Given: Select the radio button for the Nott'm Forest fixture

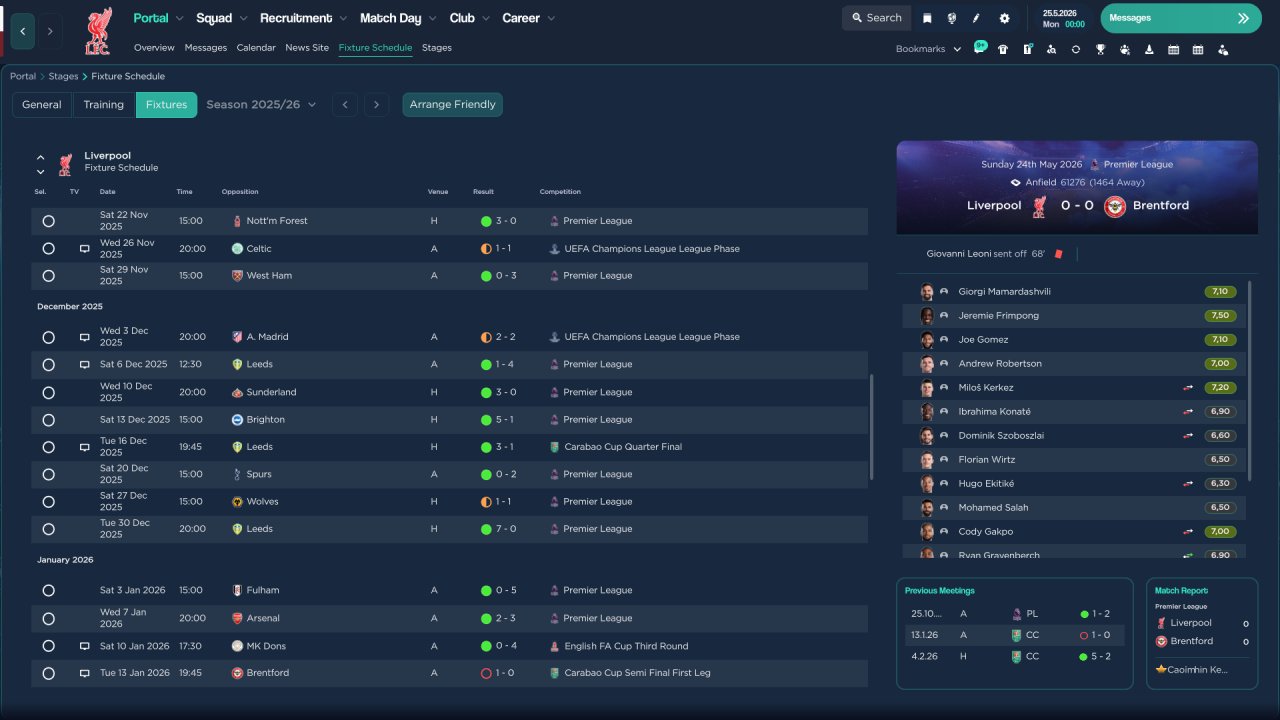Looking at the screenshot, I should [x=48, y=221].
